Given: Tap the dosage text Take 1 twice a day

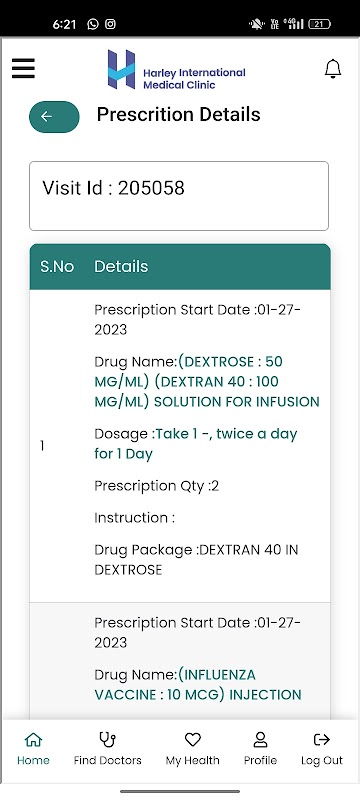Looking at the screenshot, I should pyautogui.click(x=196, y=444).
